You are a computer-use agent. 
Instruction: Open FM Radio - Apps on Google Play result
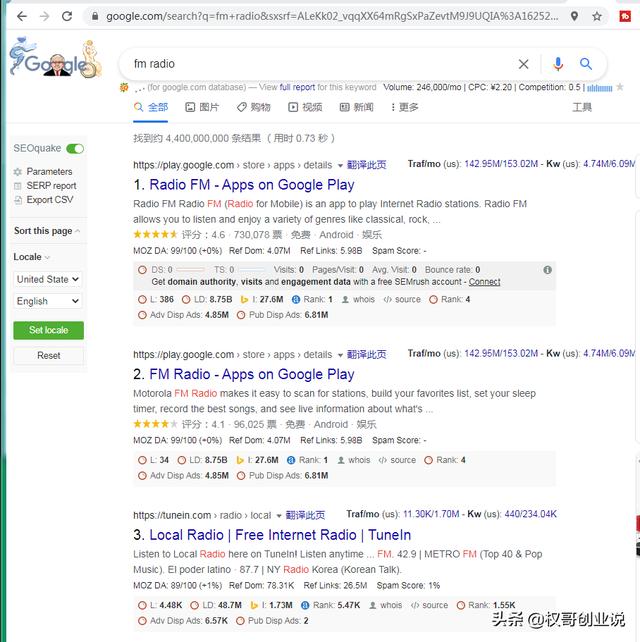pyautogui.click(x=252, y=375)
